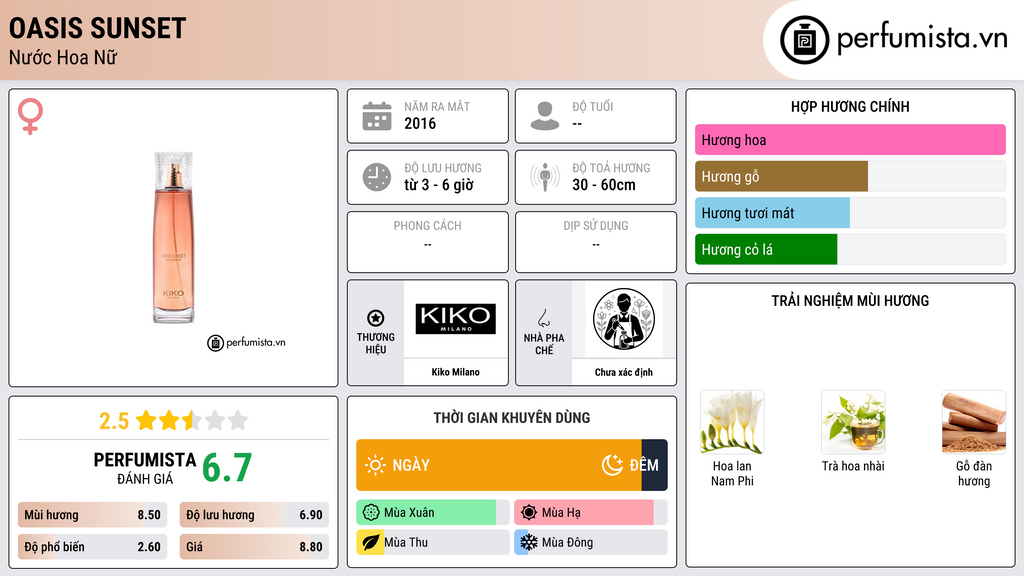This screenshot has width=1024, height=576.
Task: Click the perfumista.vn site name in header
Action: (922, 38)
